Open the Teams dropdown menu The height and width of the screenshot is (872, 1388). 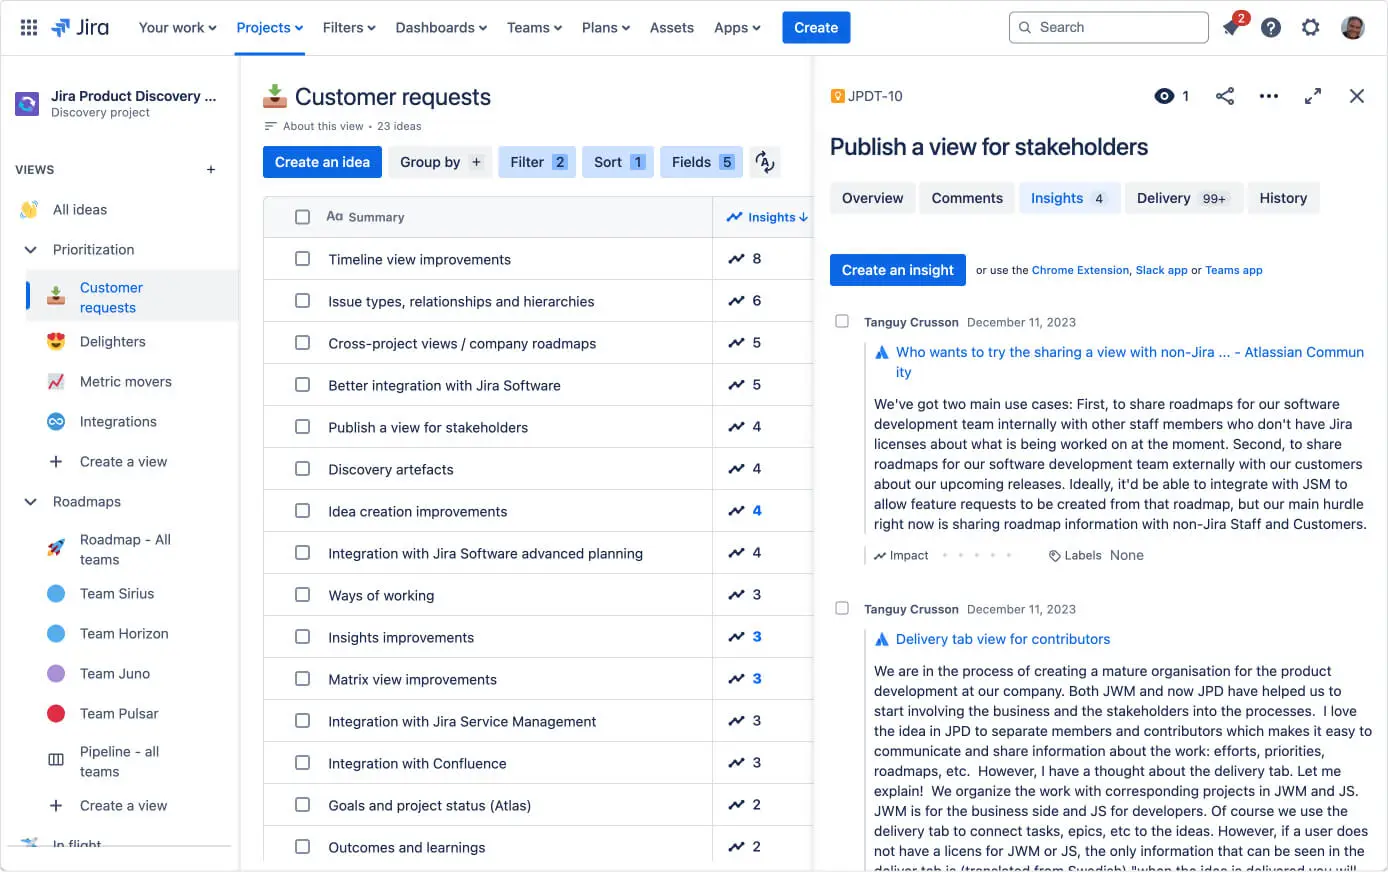point(534,27)
